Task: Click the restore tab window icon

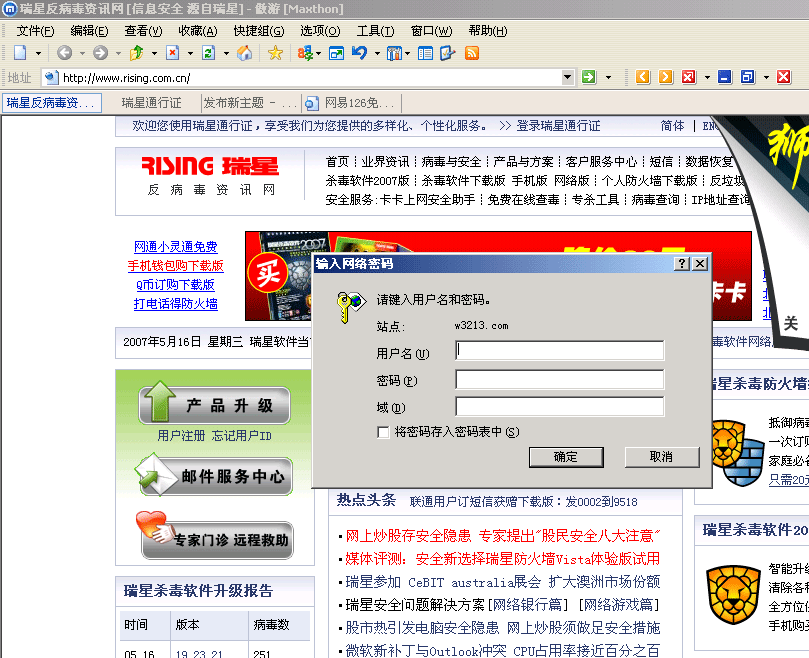Action: pos(748,77)
